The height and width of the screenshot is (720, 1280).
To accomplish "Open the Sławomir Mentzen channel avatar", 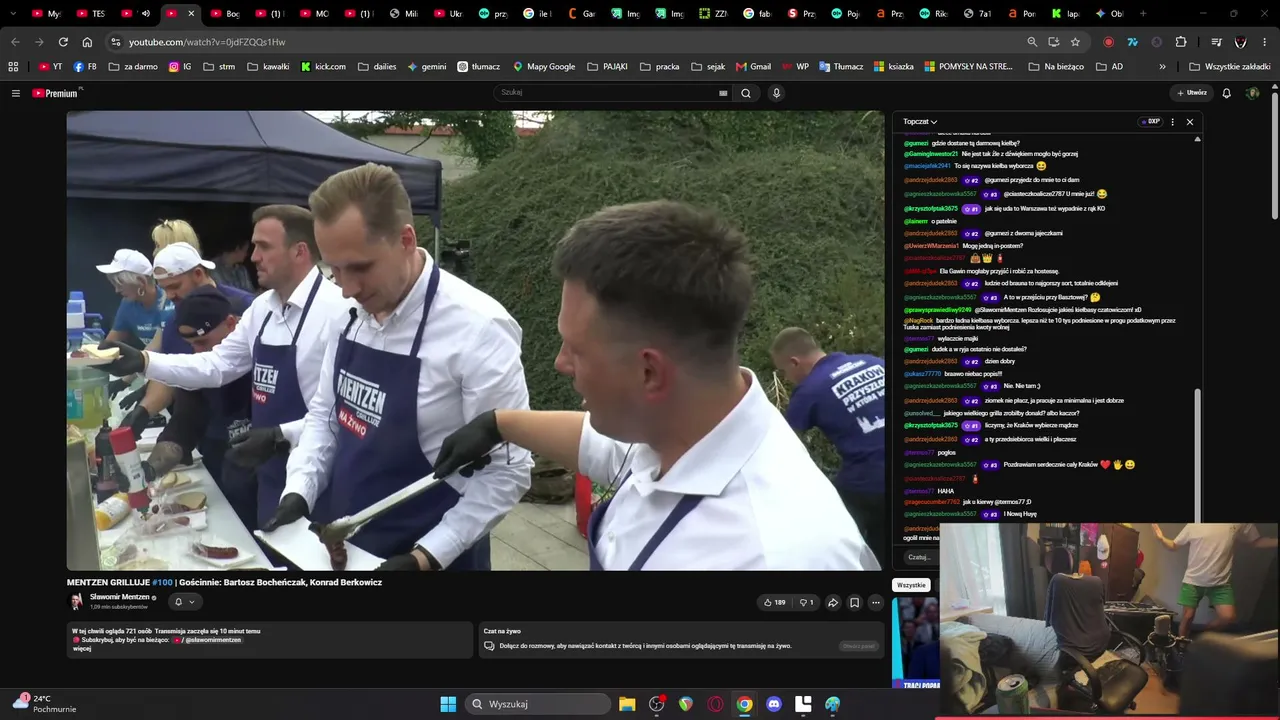I will tap(76, 601).
